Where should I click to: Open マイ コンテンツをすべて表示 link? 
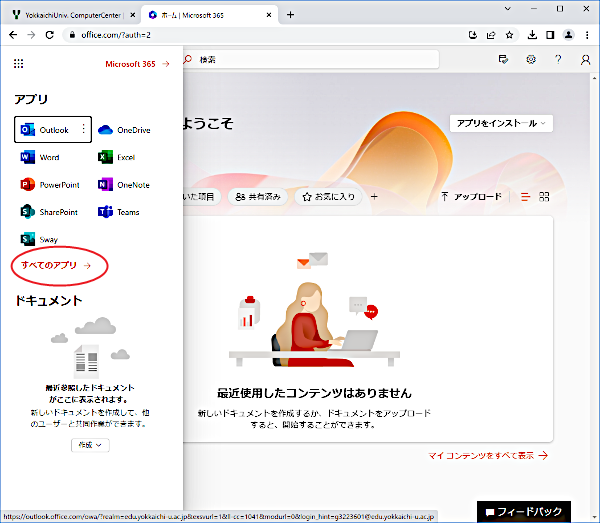pos(488,455)
